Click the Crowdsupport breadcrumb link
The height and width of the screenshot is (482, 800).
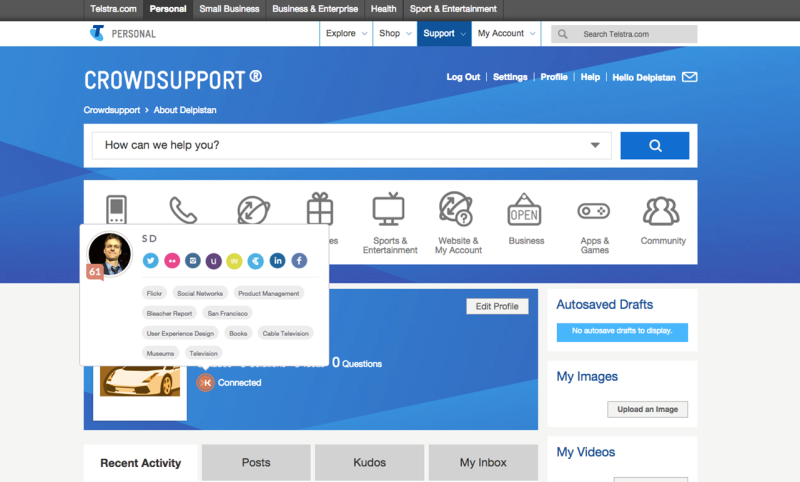(x=112, y=110)
